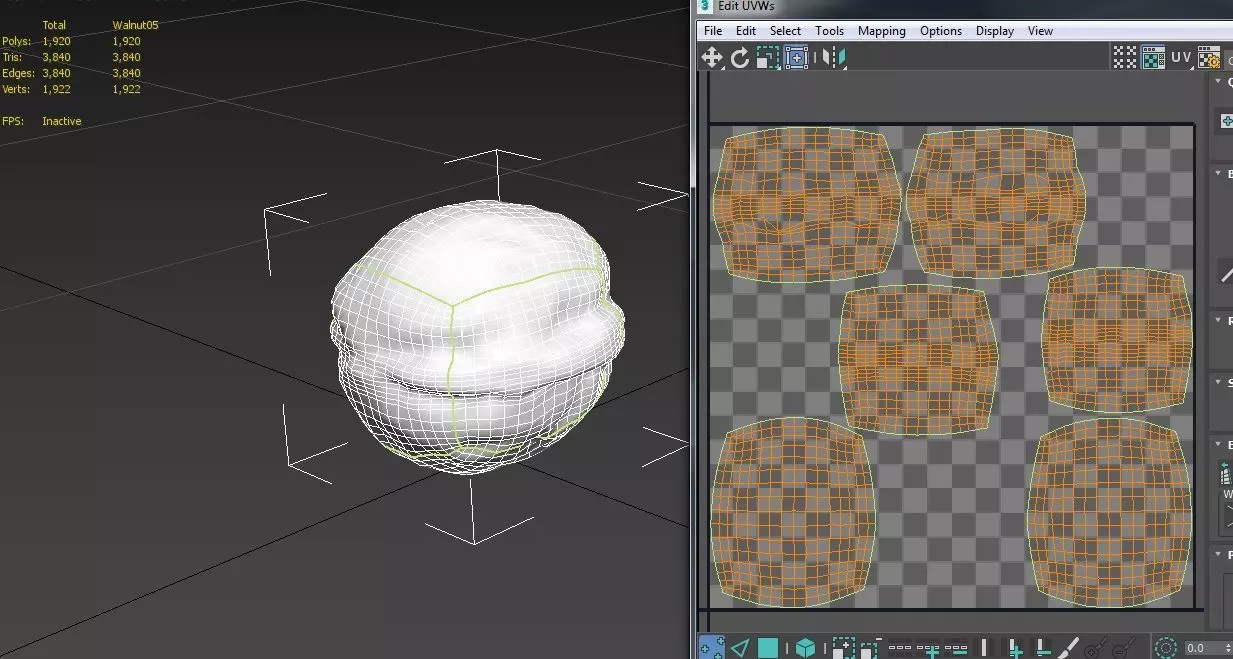Viewport: 1233px width, 659px height.
Task: Click the soft selection value spinner arrows
Action: [x=1226, y=648]
